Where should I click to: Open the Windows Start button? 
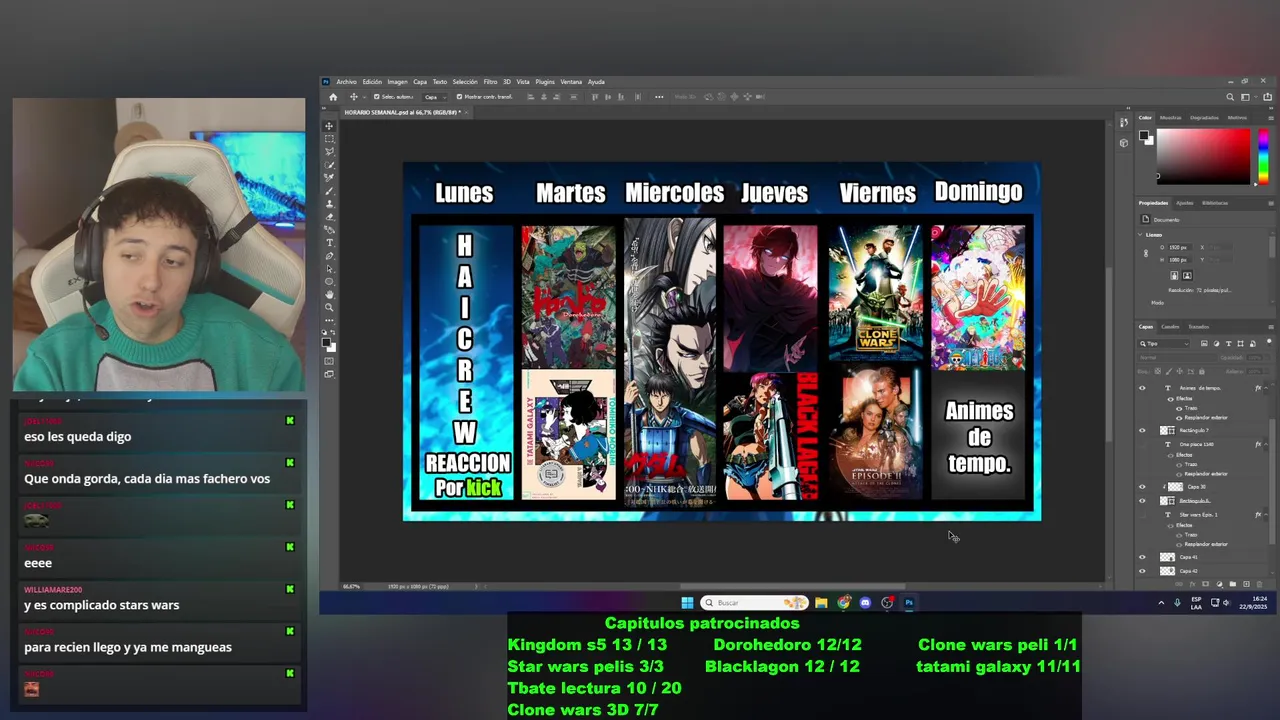point(687,603)
